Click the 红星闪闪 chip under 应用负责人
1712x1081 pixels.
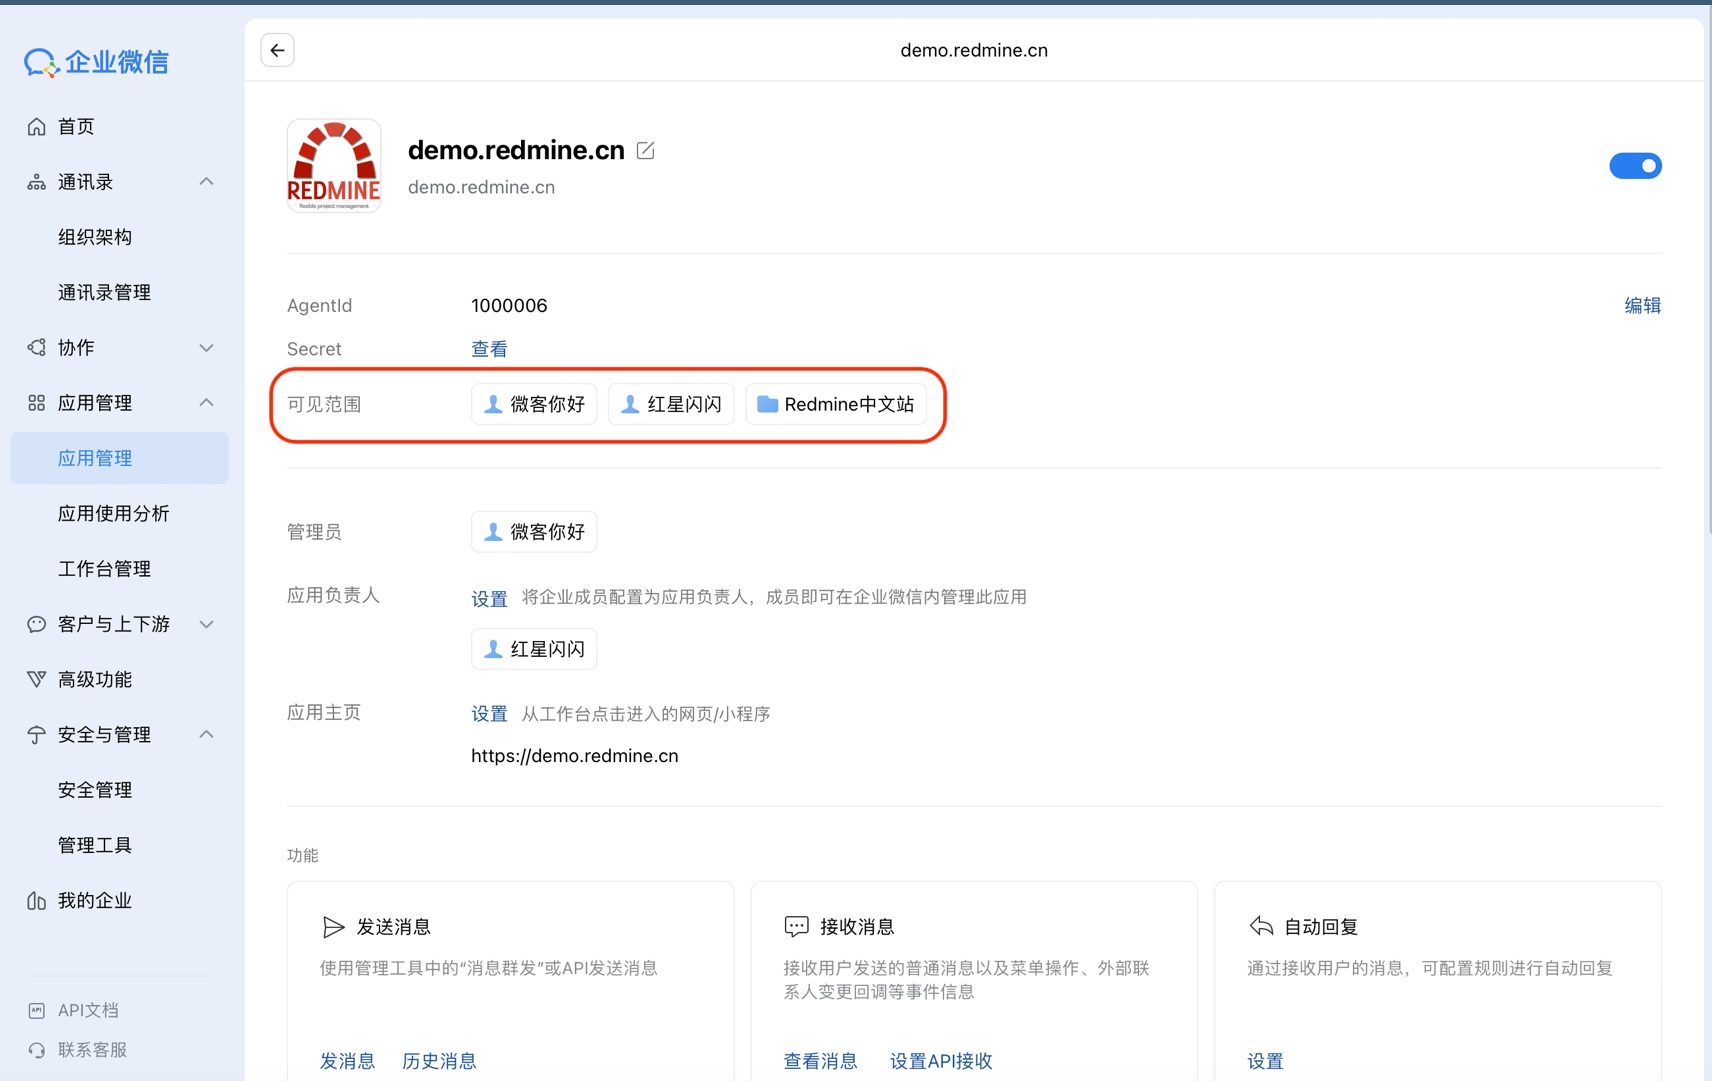click(534, 649)
